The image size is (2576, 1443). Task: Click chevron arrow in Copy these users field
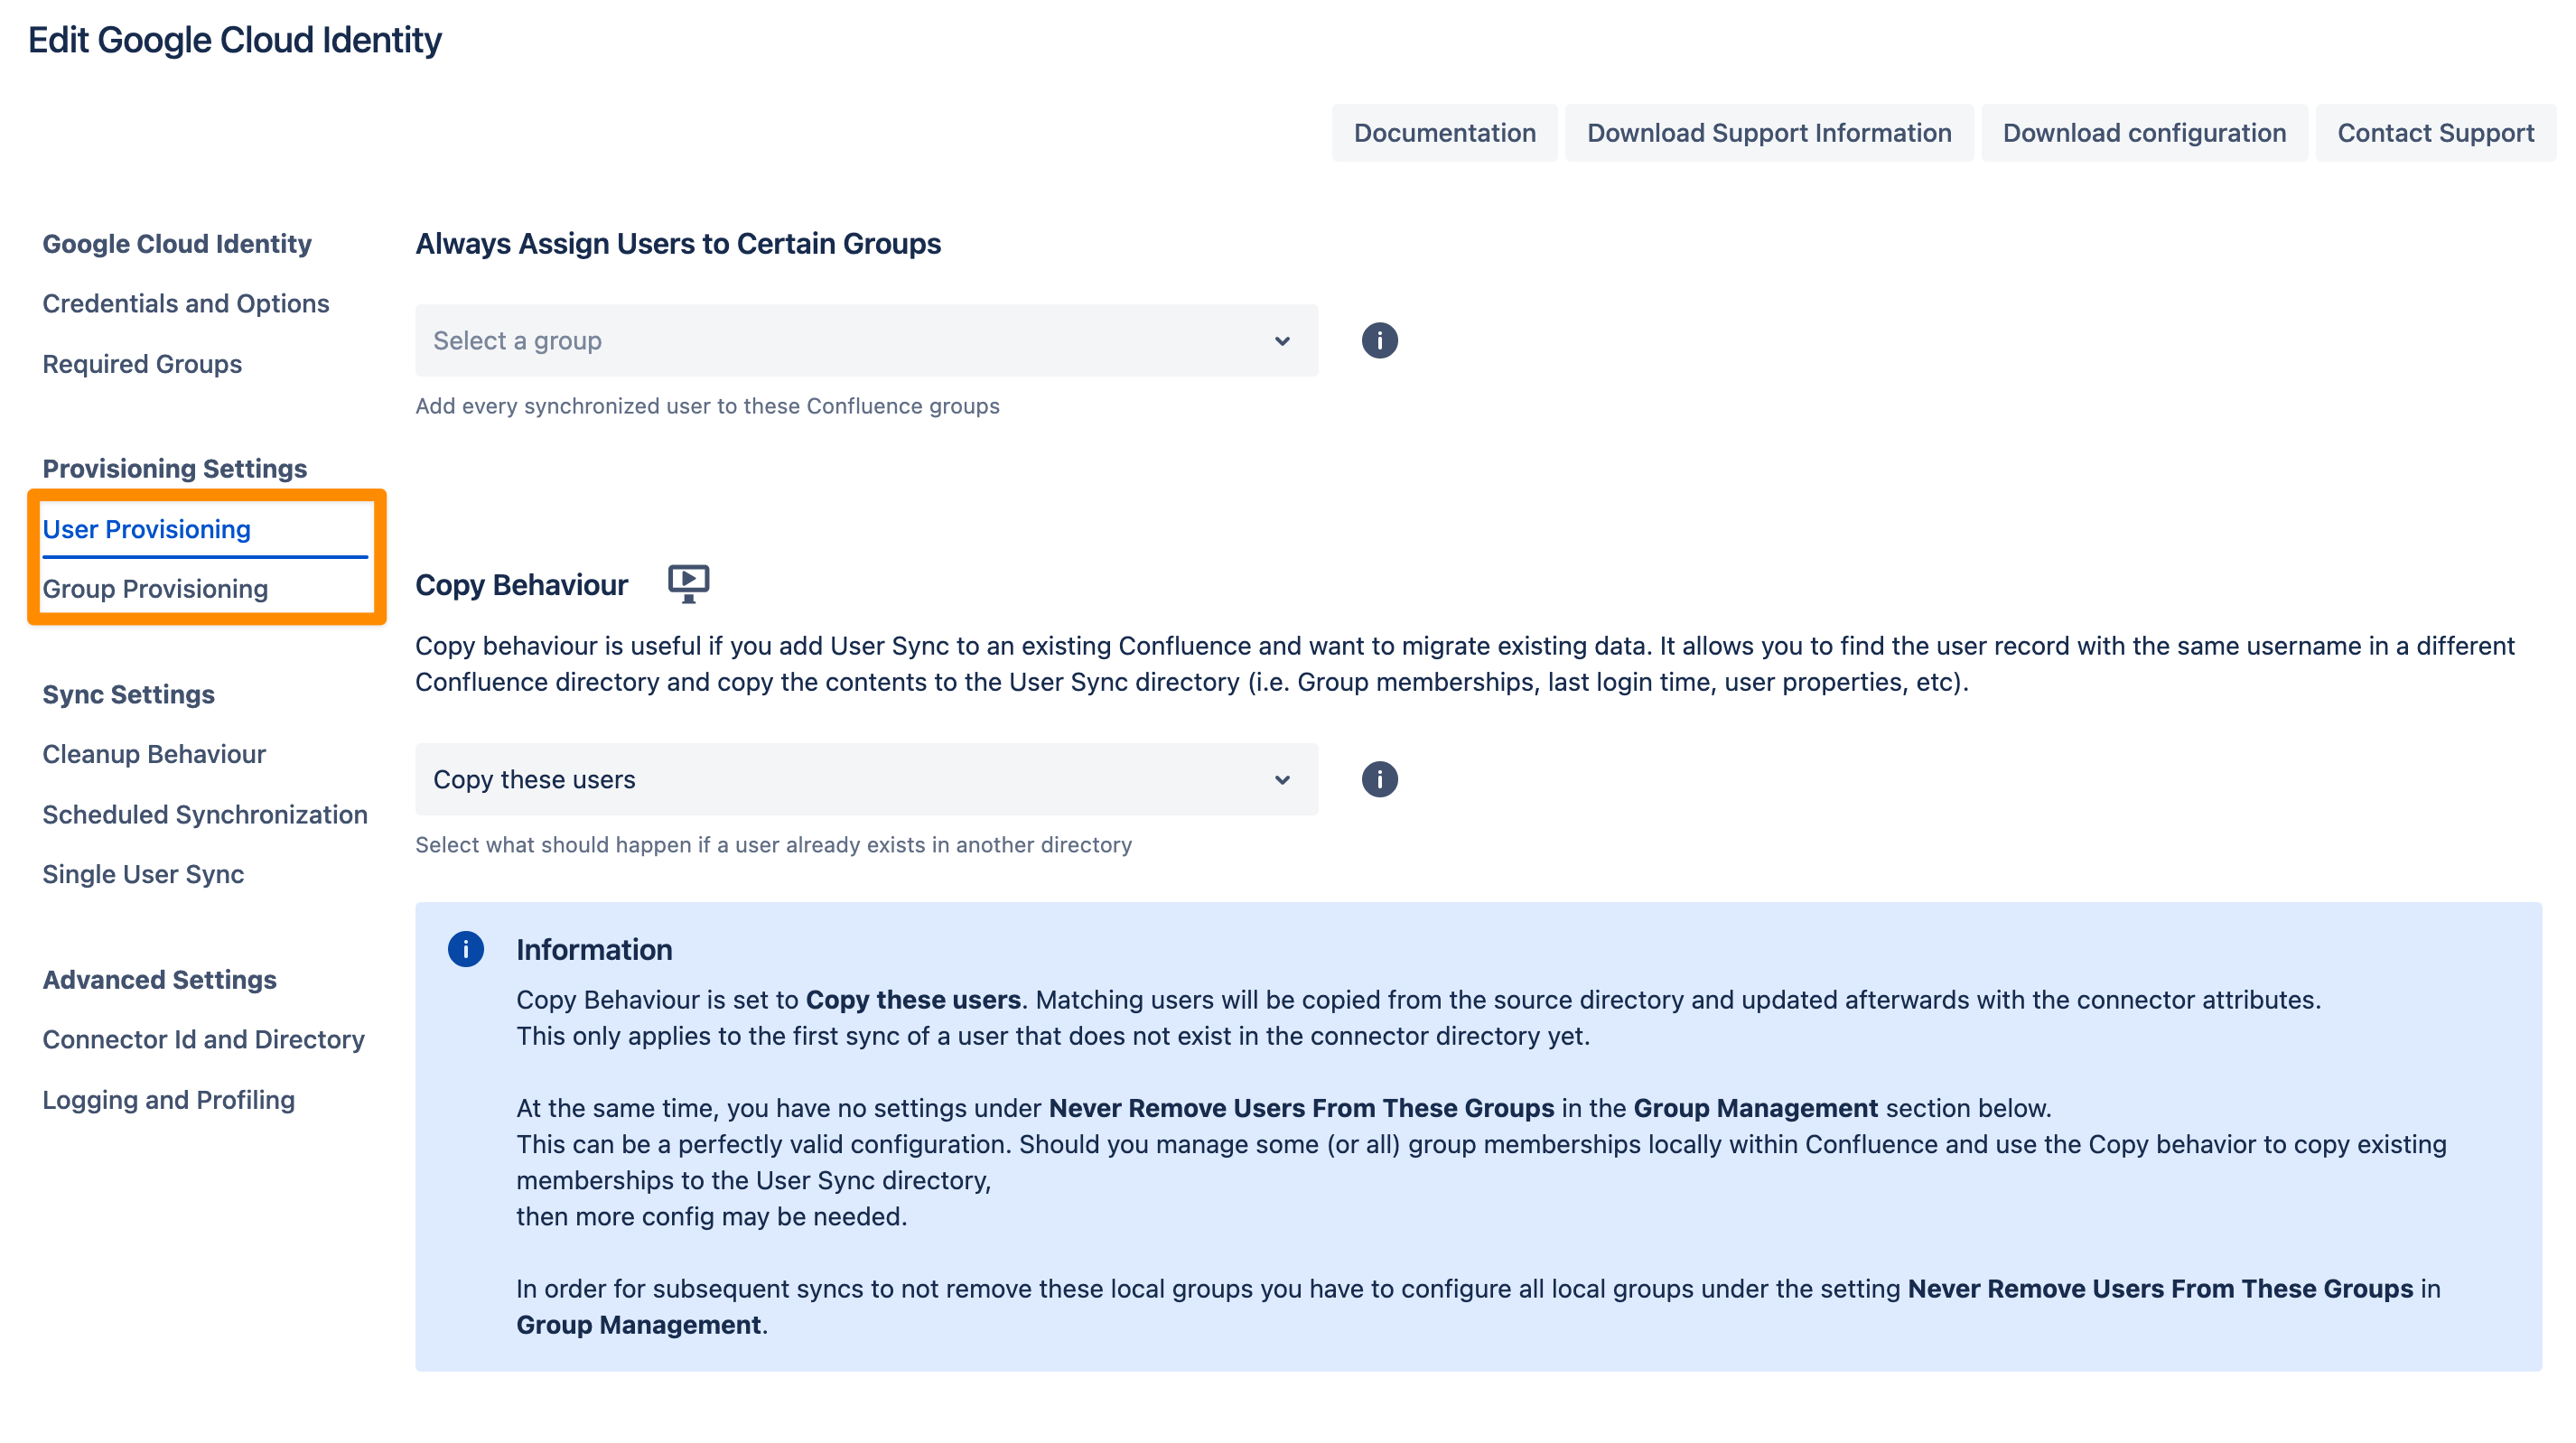pyautogui.click(x=1281, y=780)
